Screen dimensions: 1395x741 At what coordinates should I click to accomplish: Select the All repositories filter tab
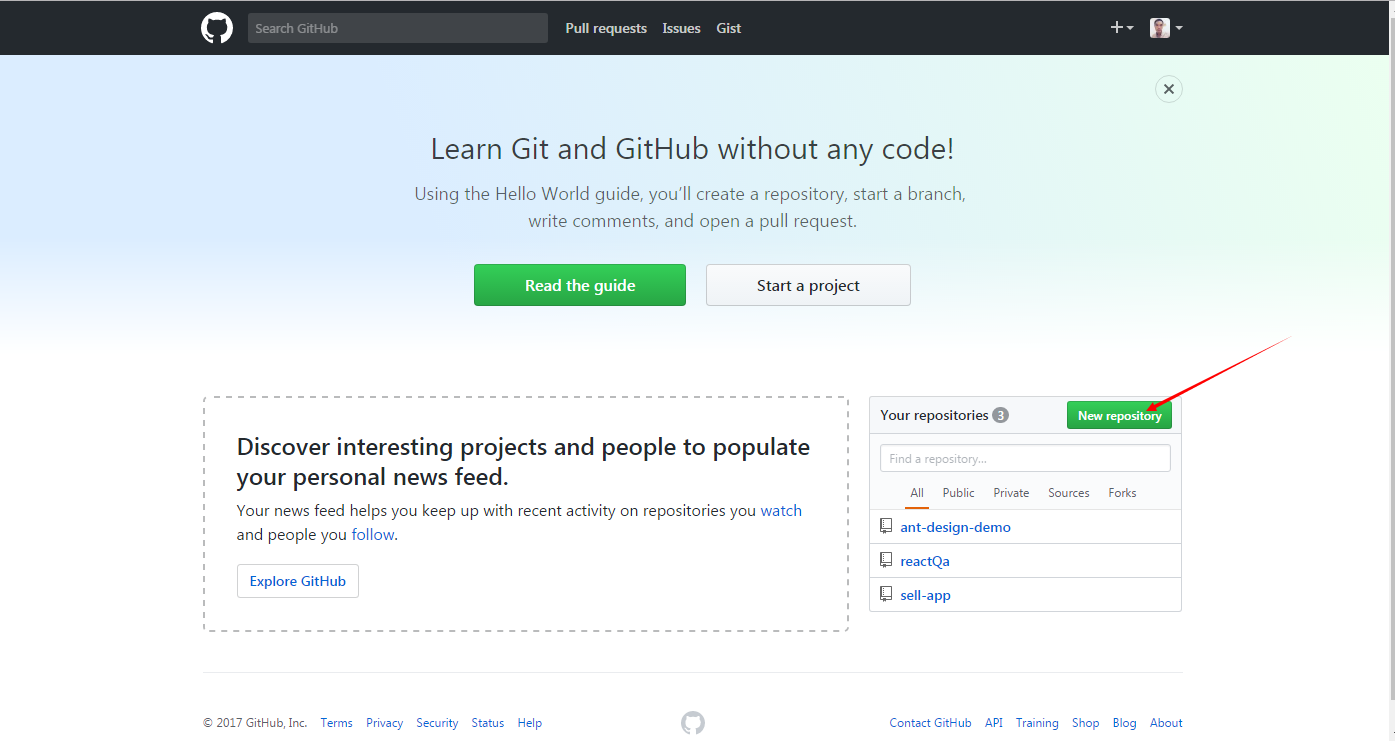coord(917,493)
